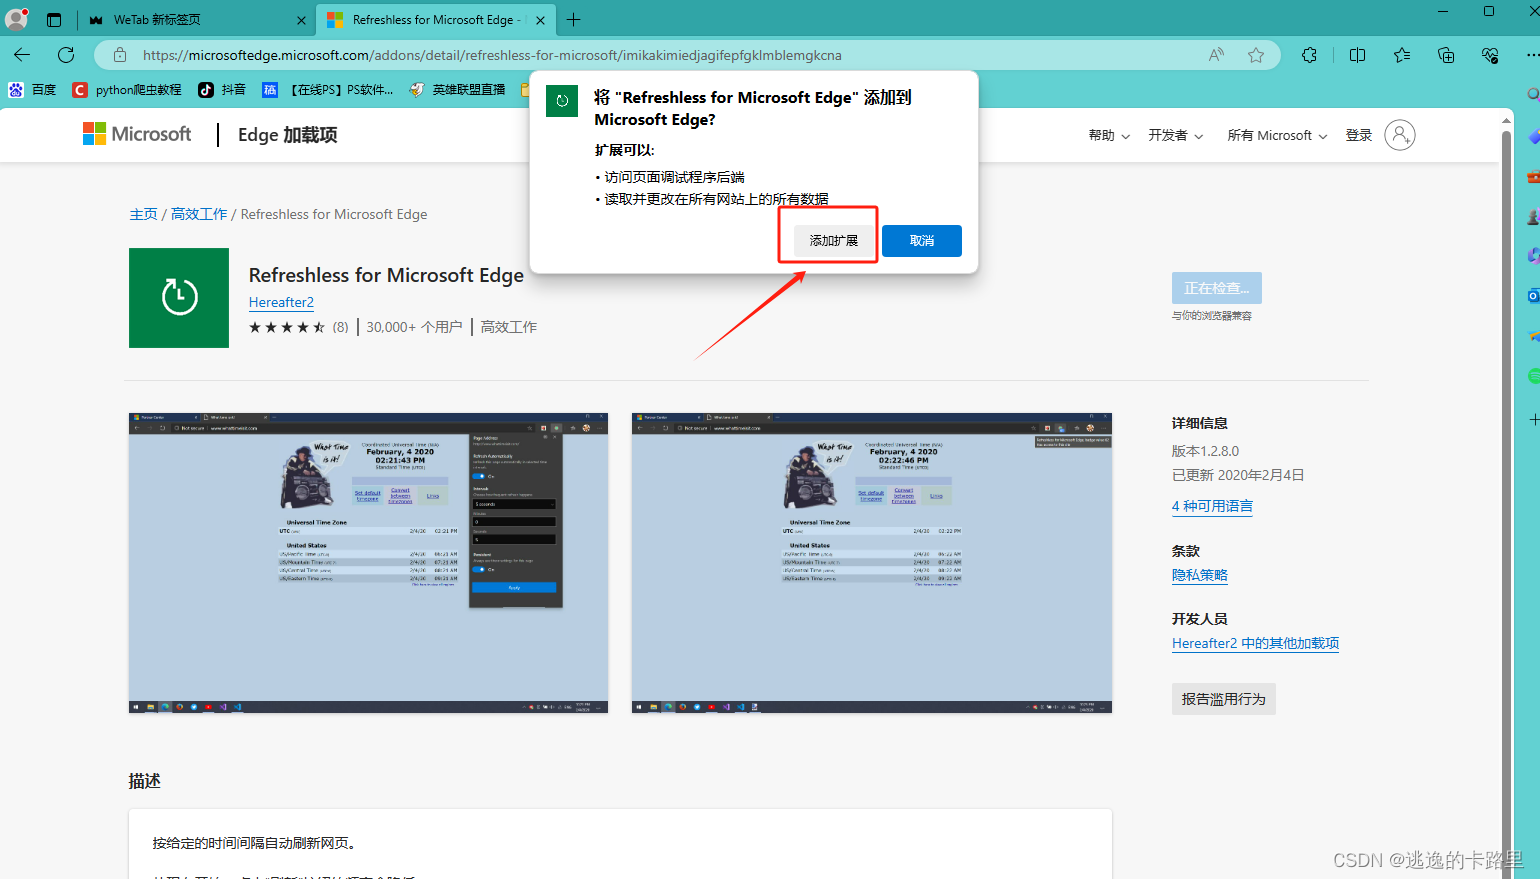The width and height of the screenshot is (1540, 879).
Task: Click the 30,000+ 个用户 text
Action: point(414,327)
